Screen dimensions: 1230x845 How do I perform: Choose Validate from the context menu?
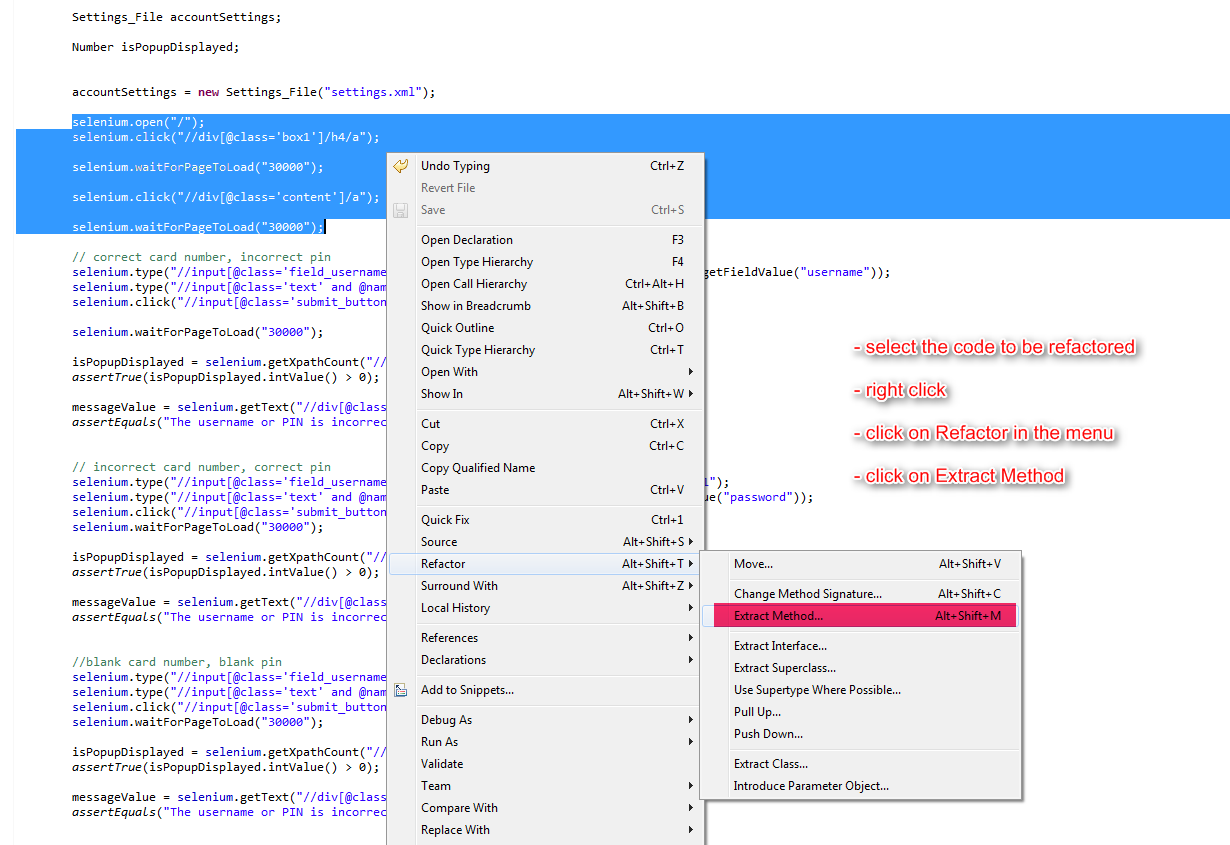[546, 764]
